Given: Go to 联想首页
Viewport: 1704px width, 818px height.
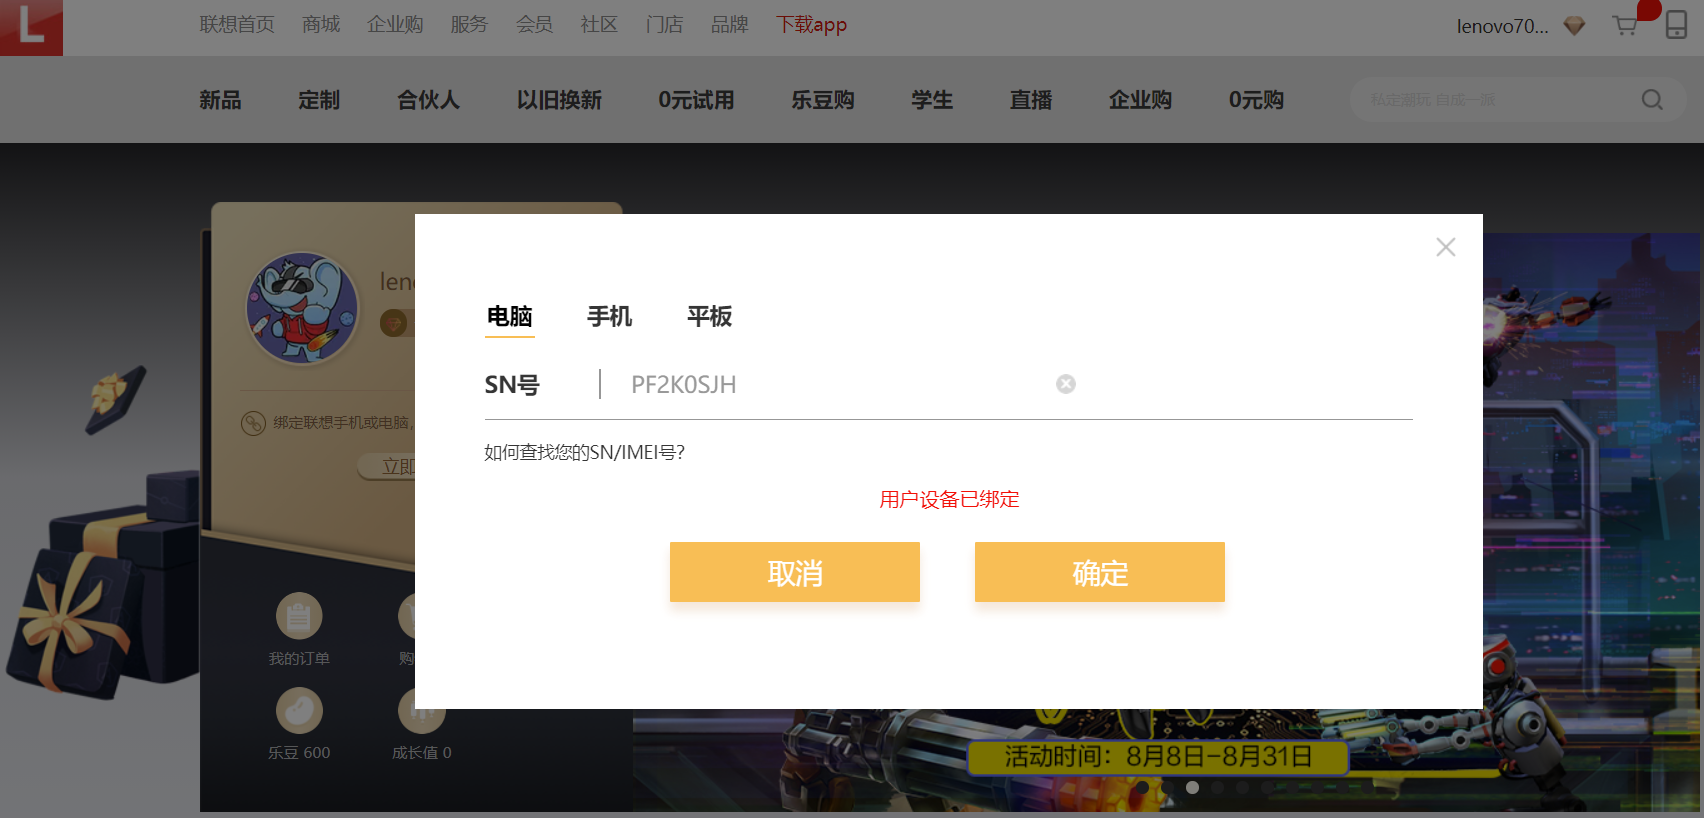Looking at the screenshot, I should click(x=237, y=25).
